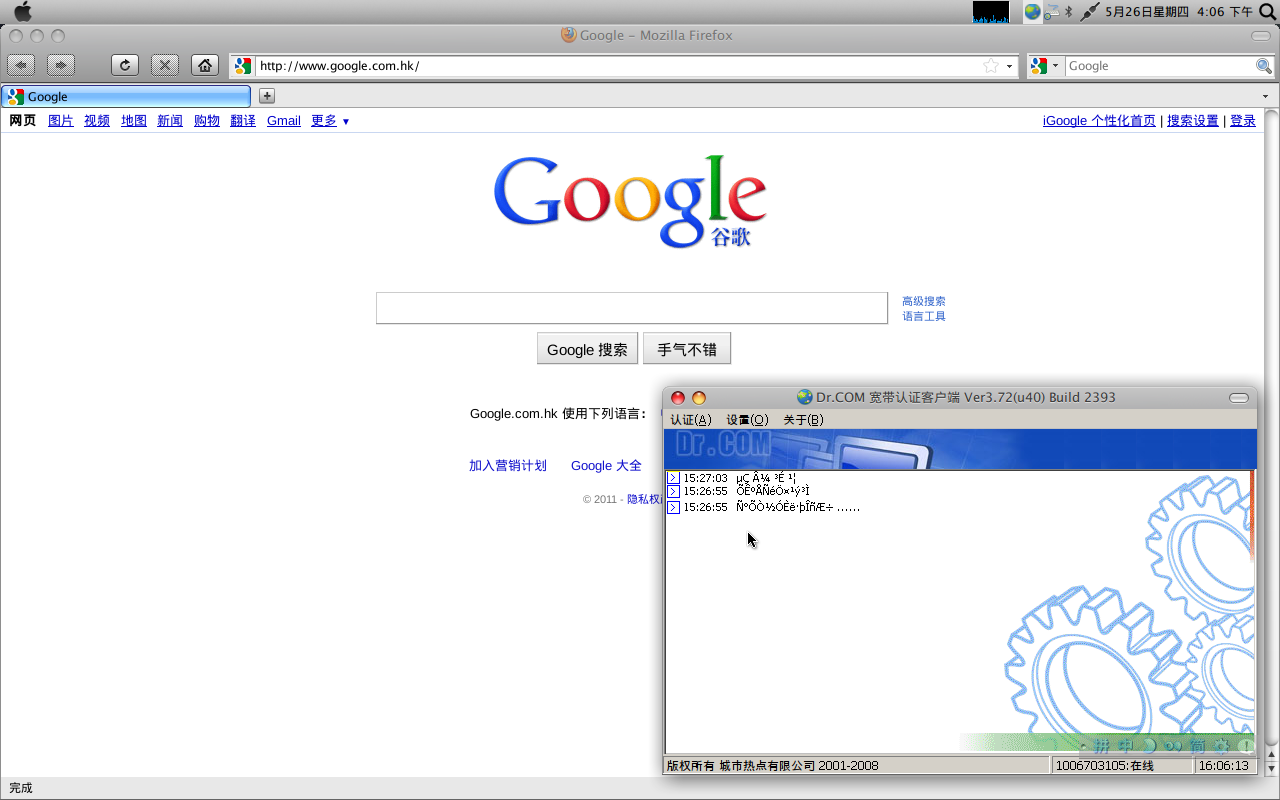This screenshot has height=800, width=1280.
Task: Open the 新闻 news link
Action: 170,121
